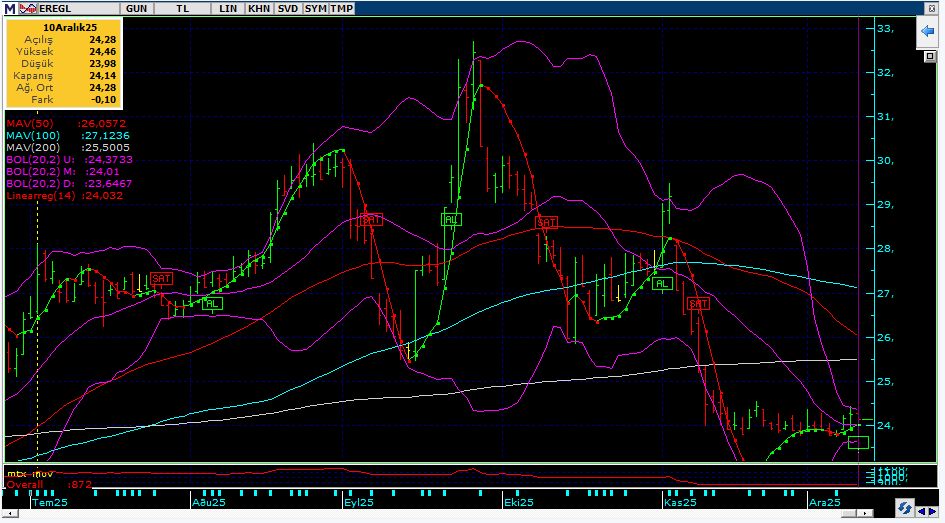Viewport: 945px width, 523px height.
Task: Open the TL currency selector
Action: click(182, 8)
